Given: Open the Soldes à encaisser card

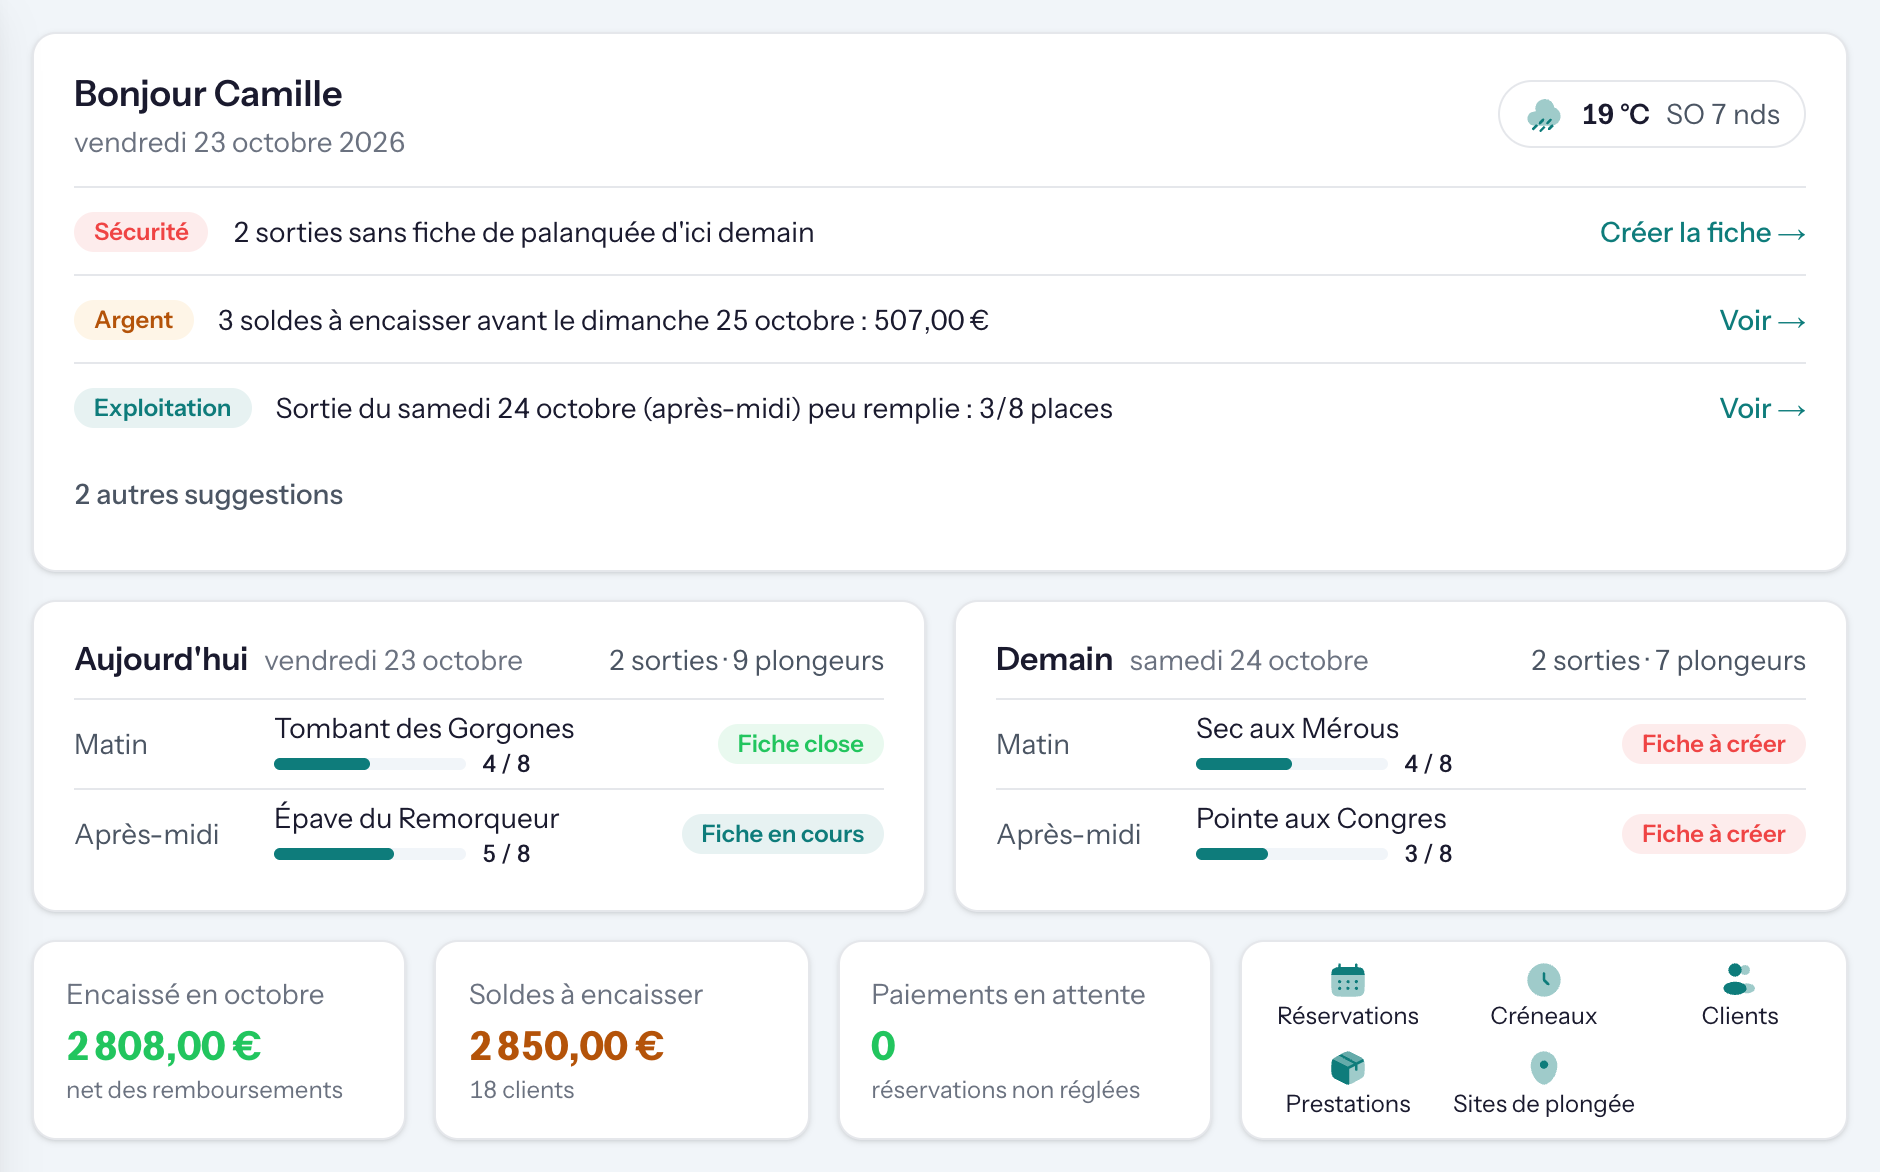Looking at the screenshot, I should click(622, 1040).
